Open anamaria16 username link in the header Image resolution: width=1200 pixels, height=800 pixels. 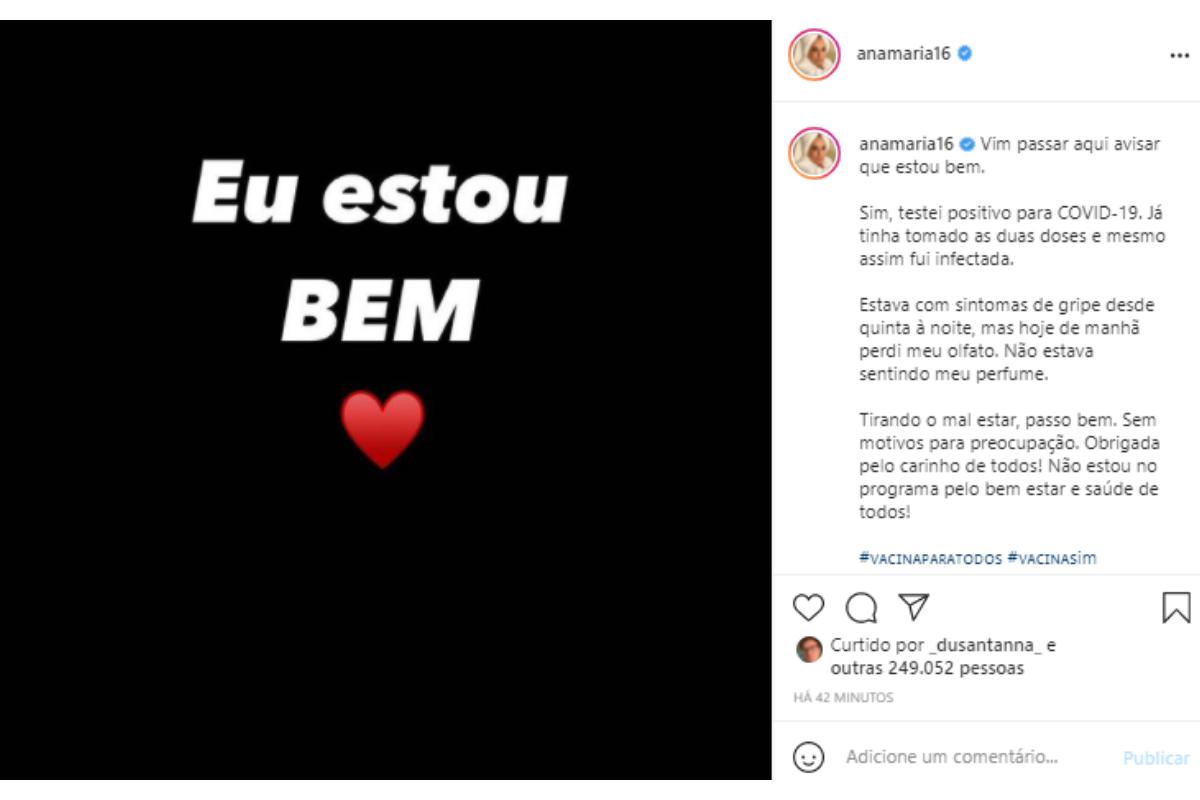pyautogui.click(x=905, y=54)
